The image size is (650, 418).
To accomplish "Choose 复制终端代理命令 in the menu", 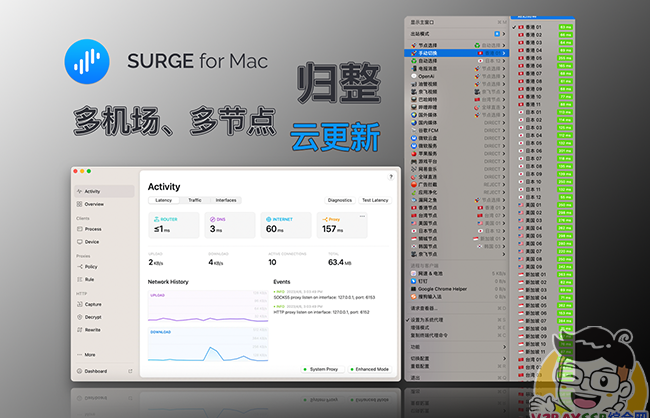I will click(457, 335).
